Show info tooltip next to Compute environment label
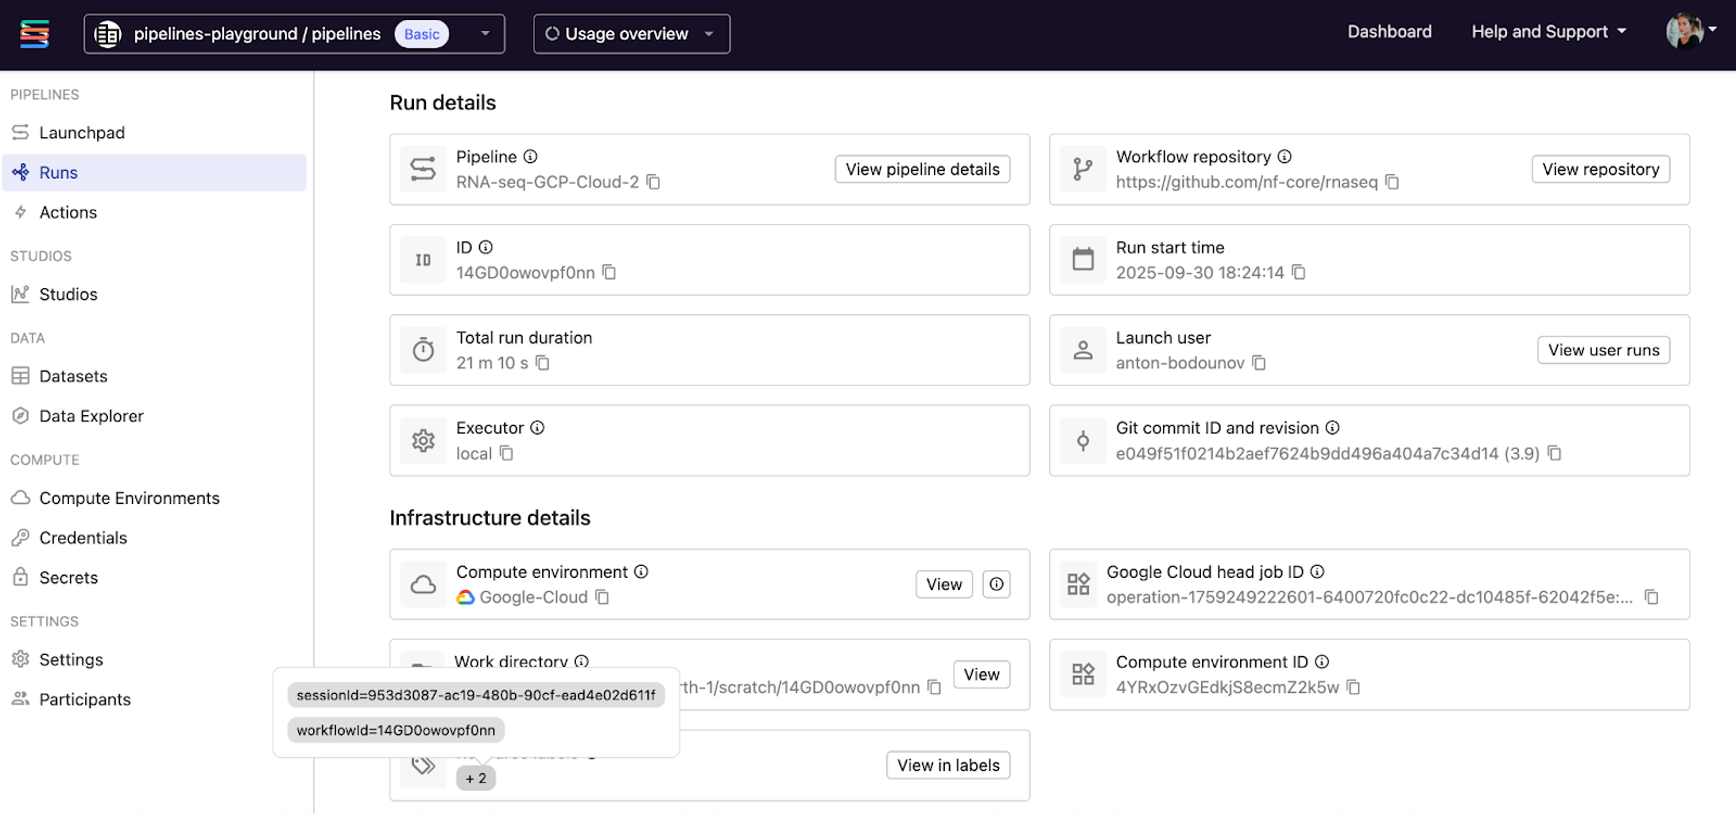This screenshot has width=1736, height=814. coord(641,571)
